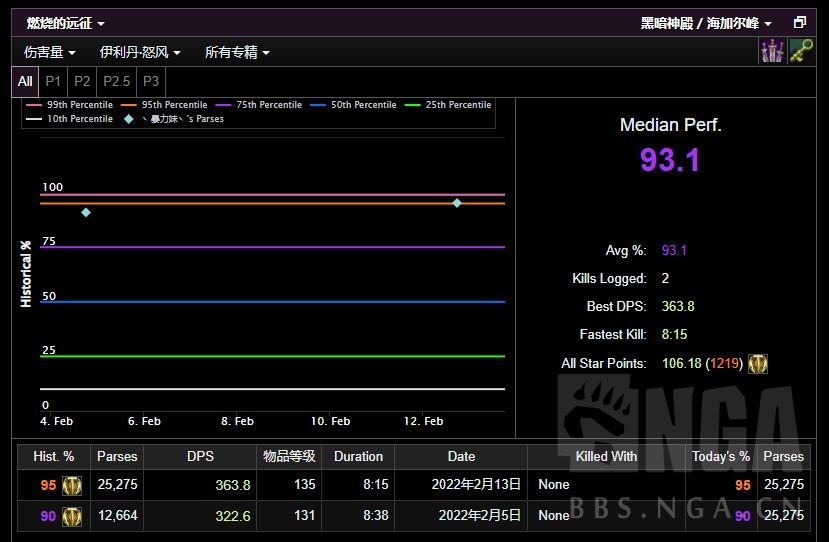829x542 pixels.
Task: Click the All Star trophy icon beside 1219
Action: [758, 364]
